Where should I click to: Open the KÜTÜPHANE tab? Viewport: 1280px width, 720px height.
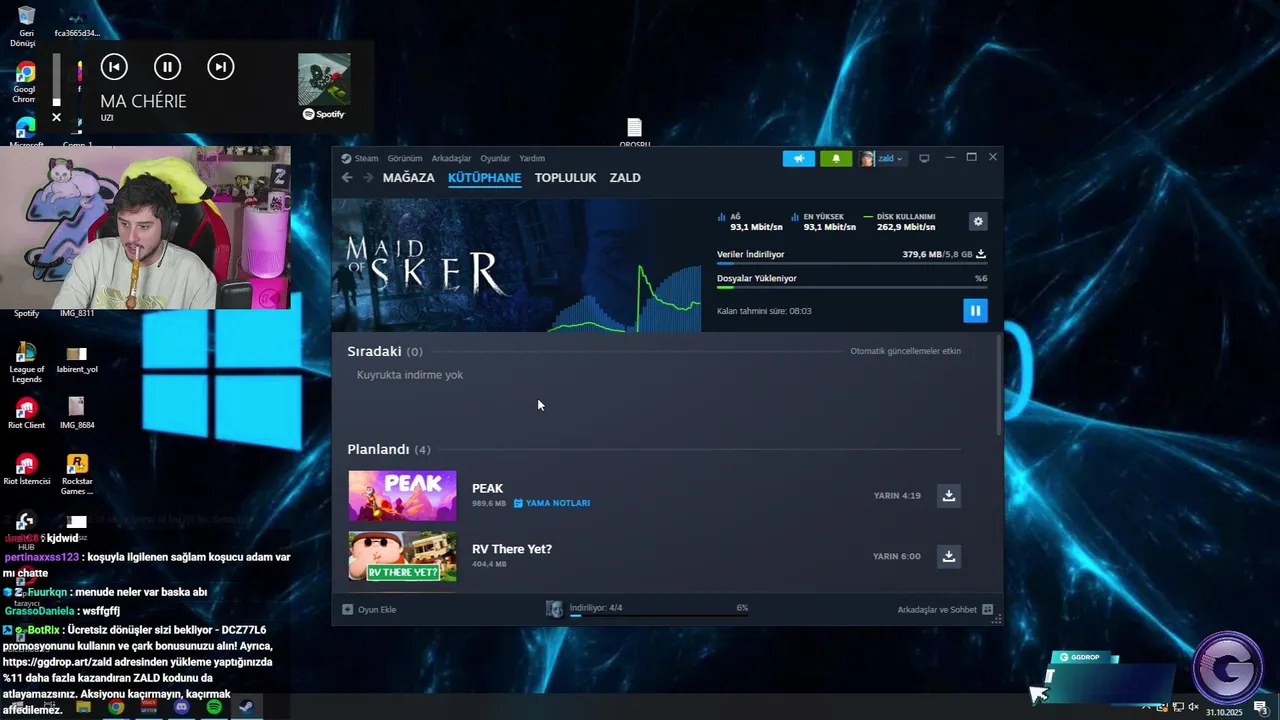point(485,178)
